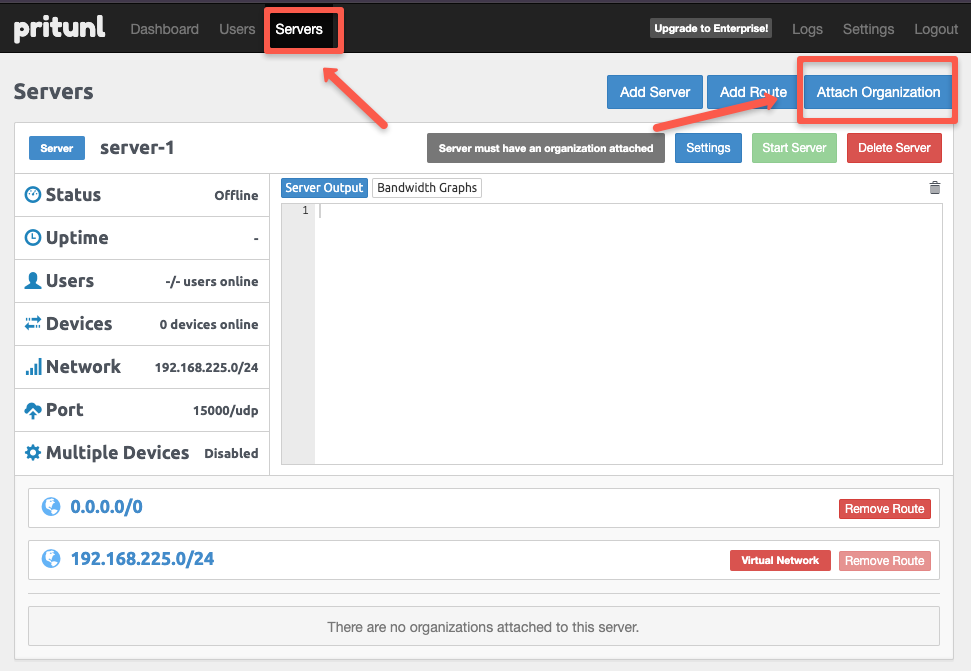Open the Logs page

pyautogui.click(x=808, y=29)
